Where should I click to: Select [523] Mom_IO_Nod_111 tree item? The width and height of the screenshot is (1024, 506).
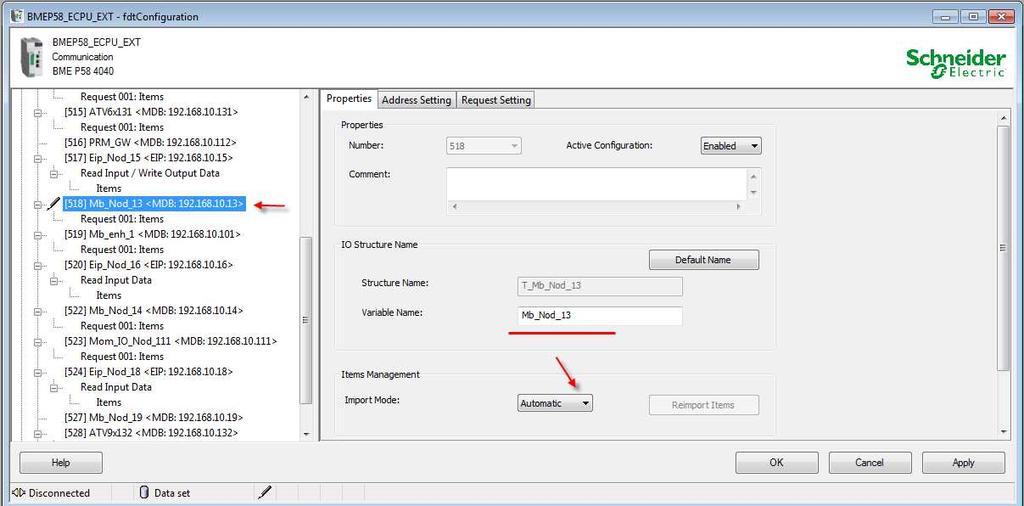click(170, 341)
